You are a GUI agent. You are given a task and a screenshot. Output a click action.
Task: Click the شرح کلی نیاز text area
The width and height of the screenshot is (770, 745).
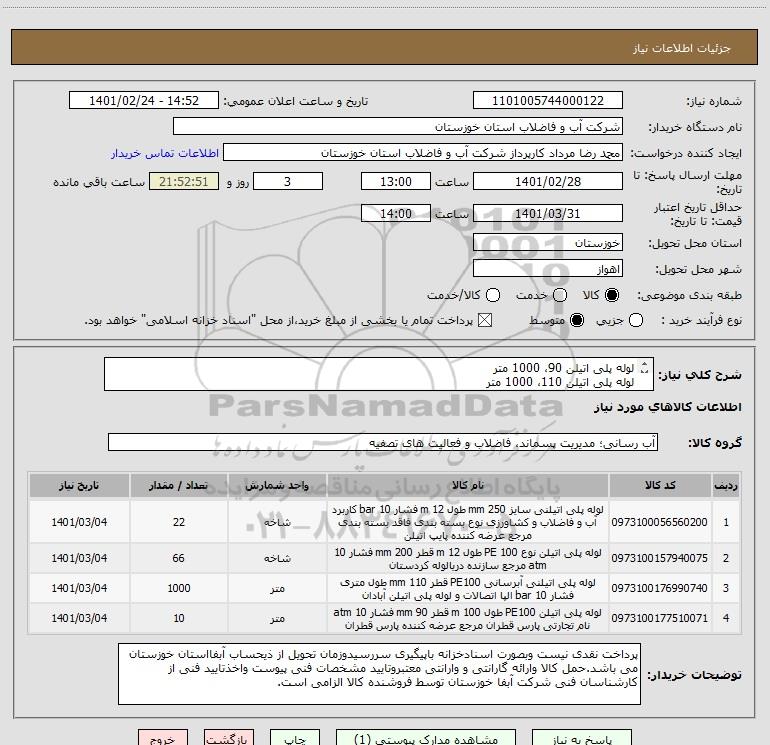pos(379,374)
